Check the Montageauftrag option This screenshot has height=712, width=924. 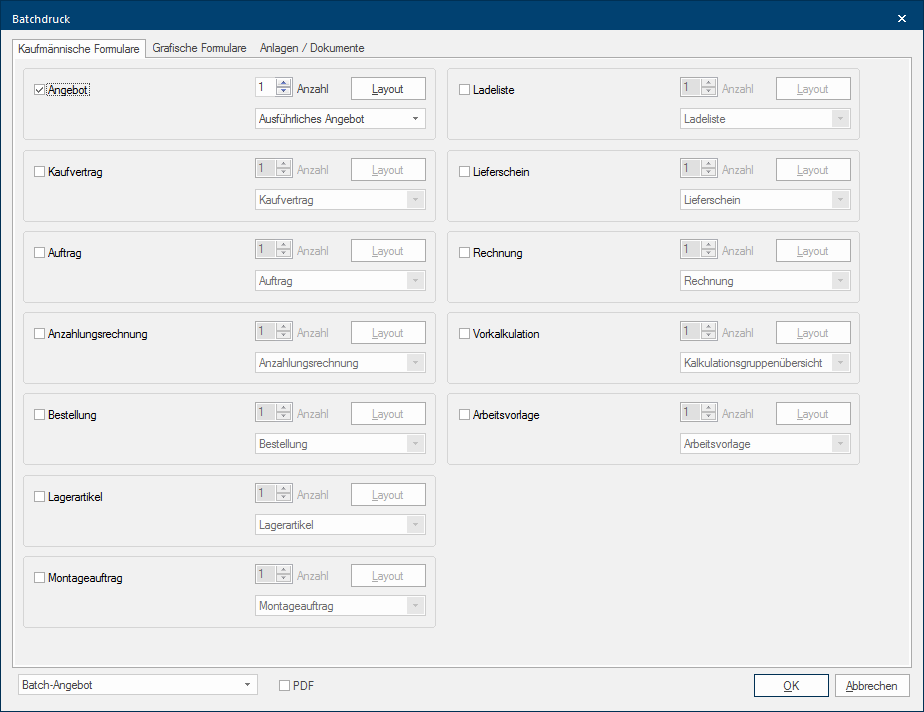tap(40, 578)
